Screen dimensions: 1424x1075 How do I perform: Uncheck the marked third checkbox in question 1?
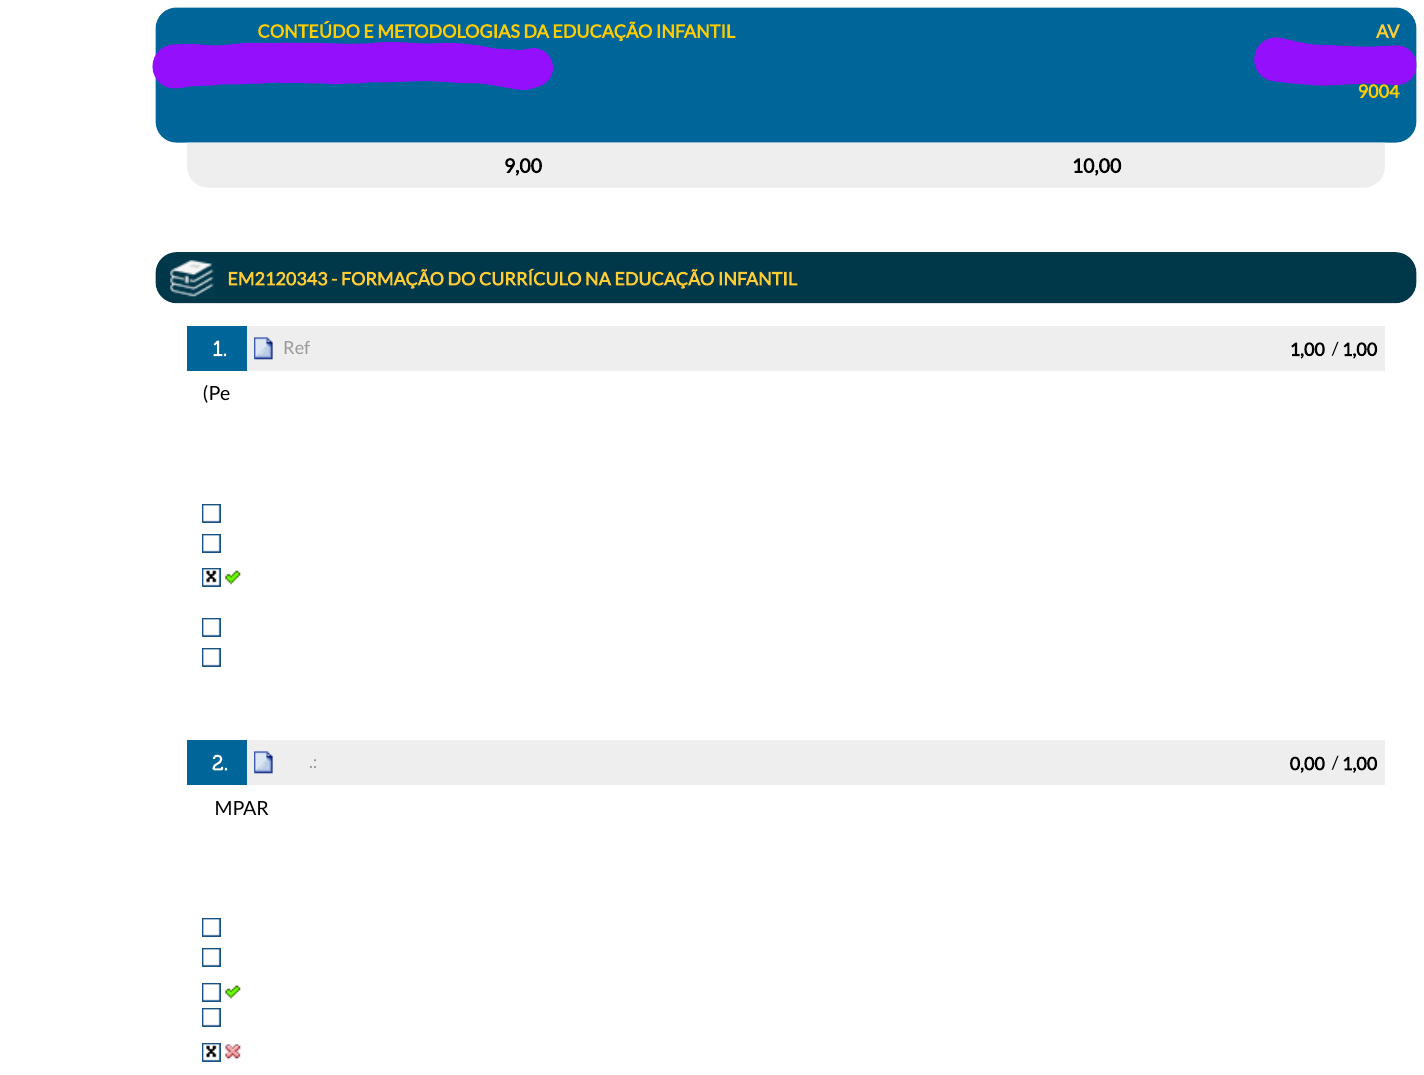[x=211, y=577]
